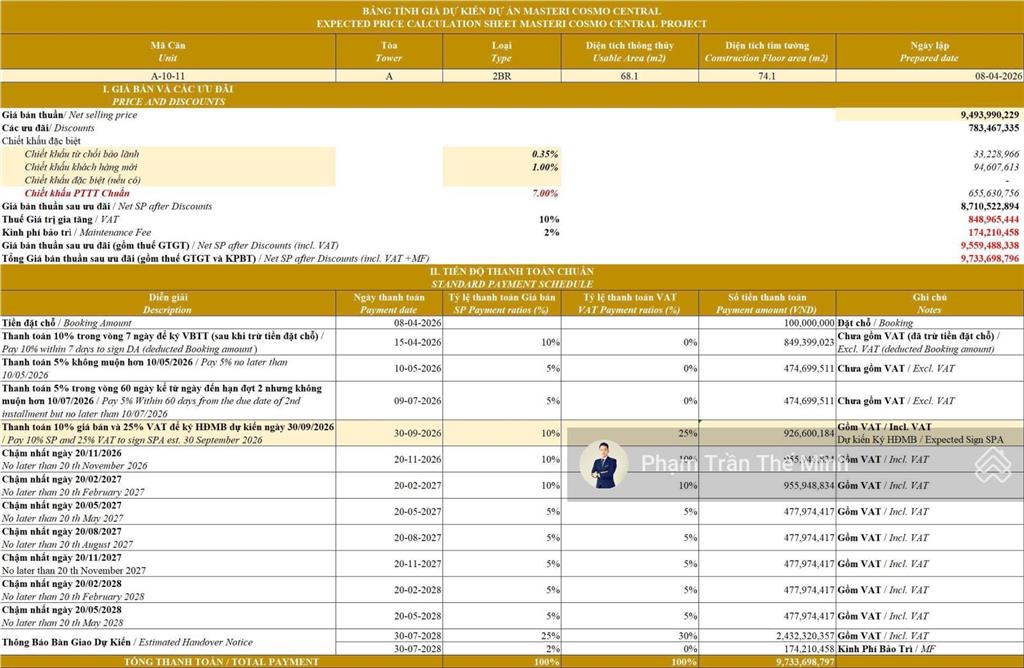The height and width of the screenshot is (668, 1024).
Task: Select the unit code cell A-10-11
Action: (168, 76)
